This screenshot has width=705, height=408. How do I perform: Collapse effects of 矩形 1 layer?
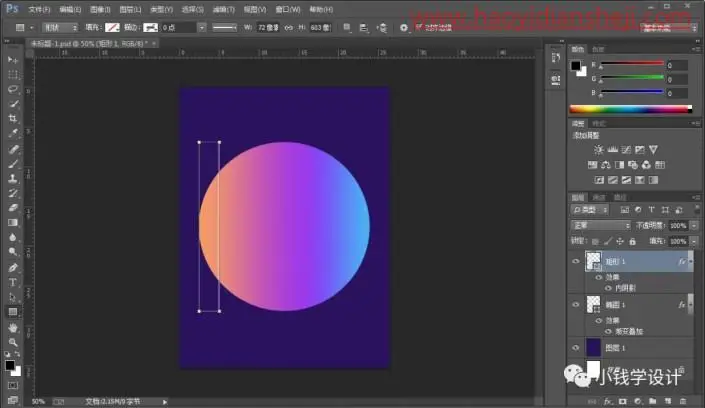[x=692, y=261]
